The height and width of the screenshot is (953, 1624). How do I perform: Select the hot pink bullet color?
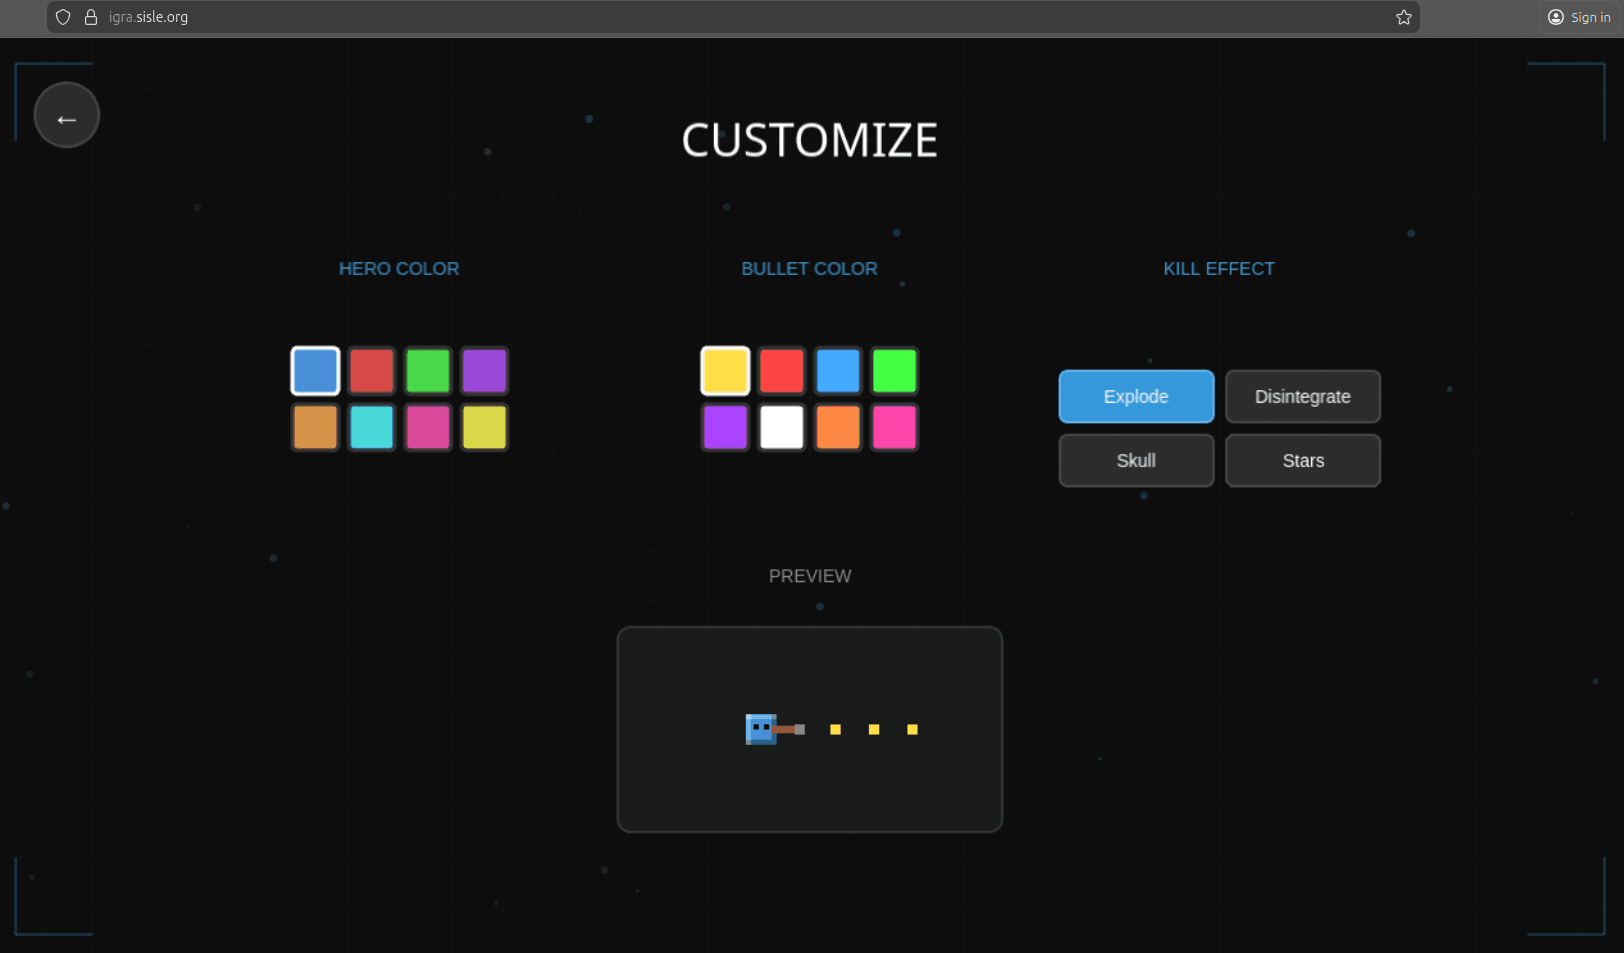pos(894,427)
